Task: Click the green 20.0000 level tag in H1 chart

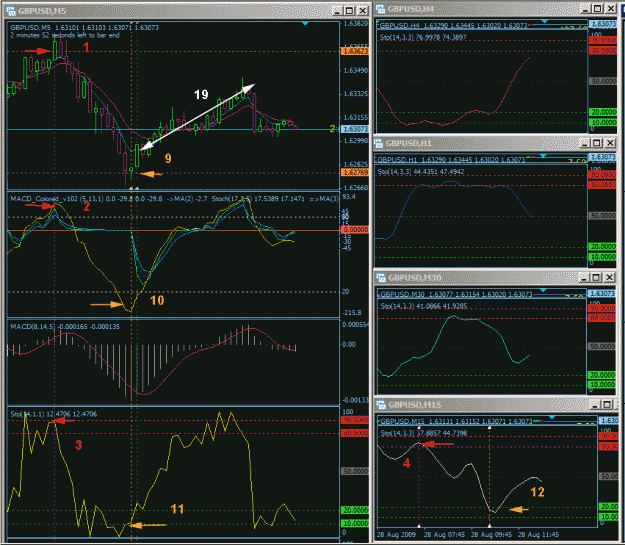Action: (602, 247)
